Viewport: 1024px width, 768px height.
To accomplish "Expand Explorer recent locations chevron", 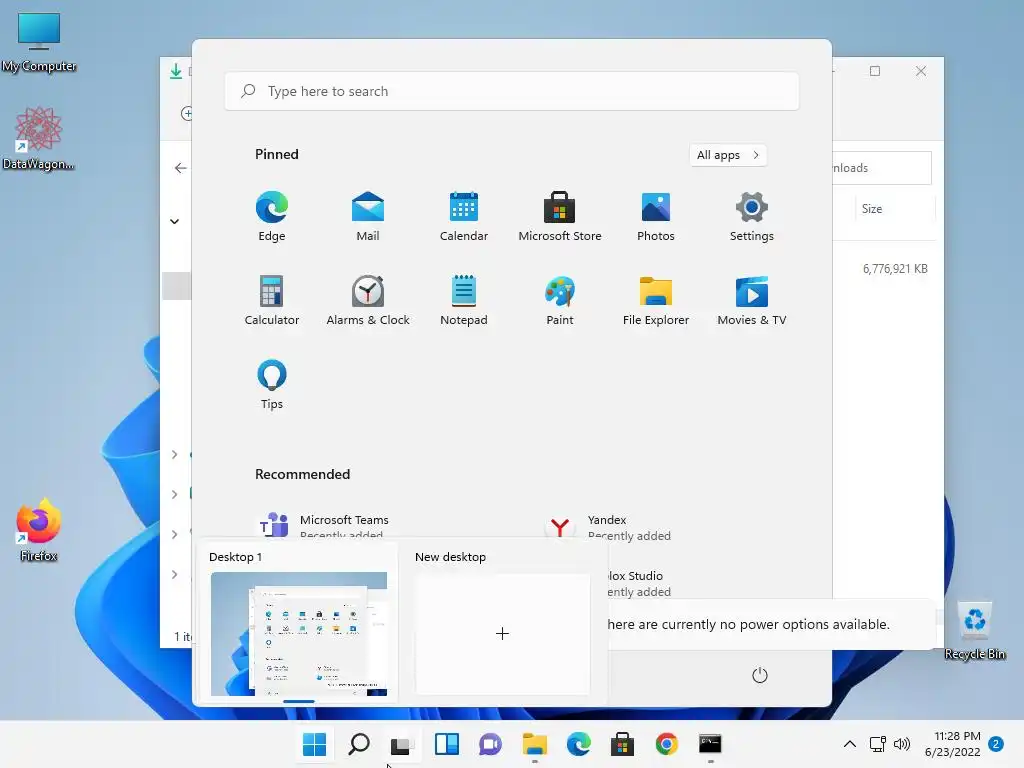I will (174, 221).
